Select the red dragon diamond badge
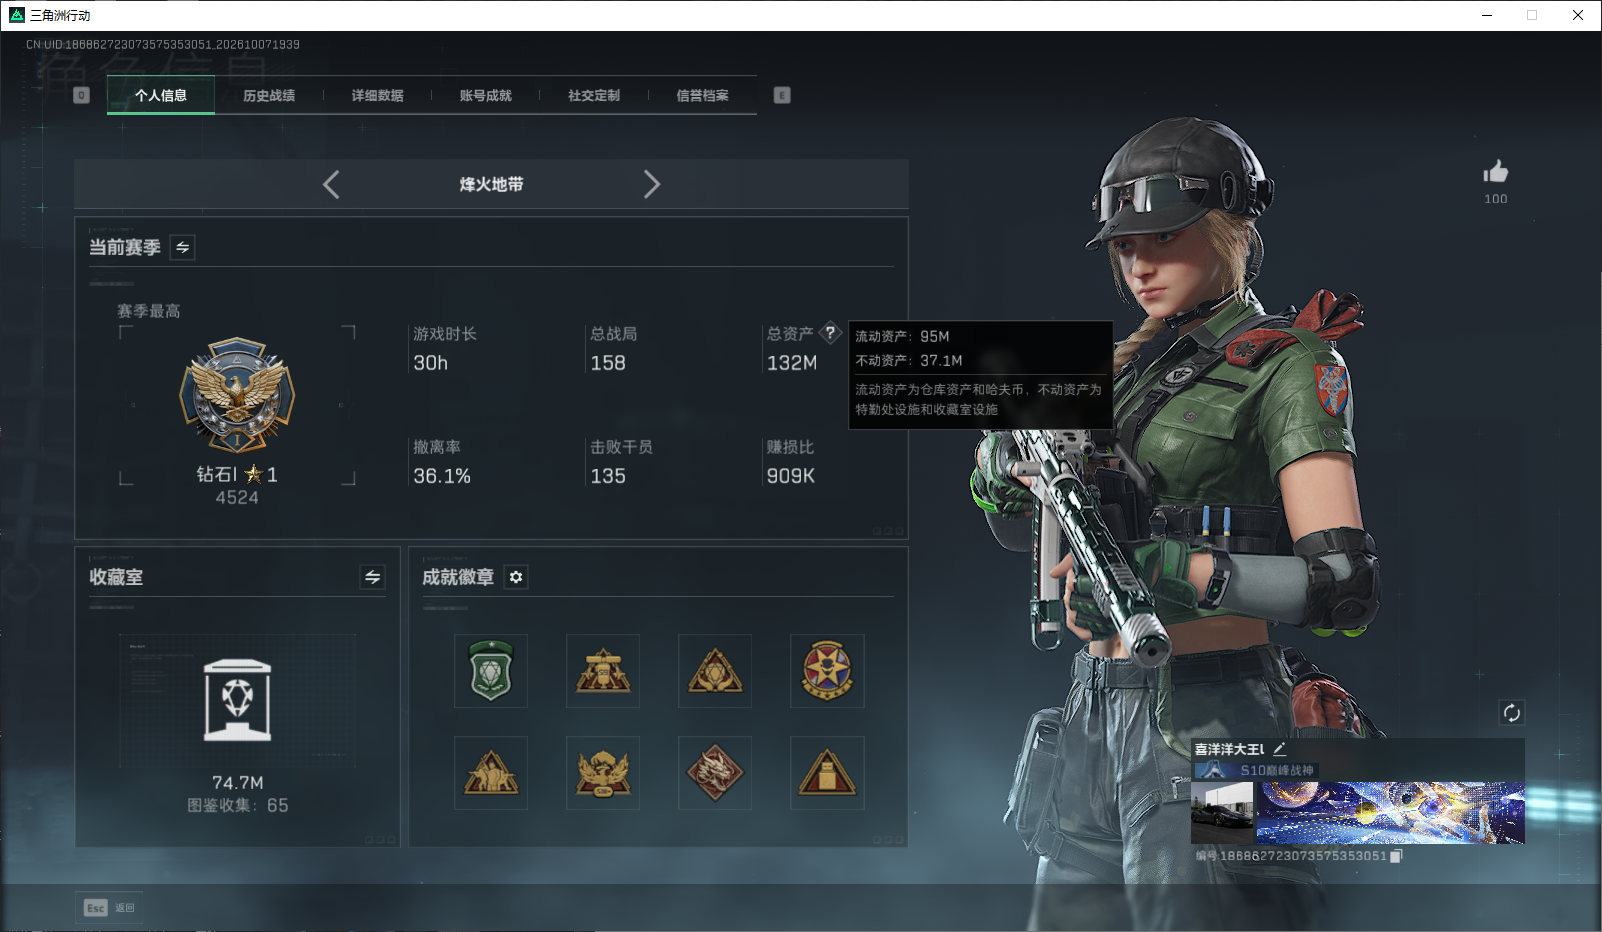This screenshot has height=932, width=1602. click(715, 773)
